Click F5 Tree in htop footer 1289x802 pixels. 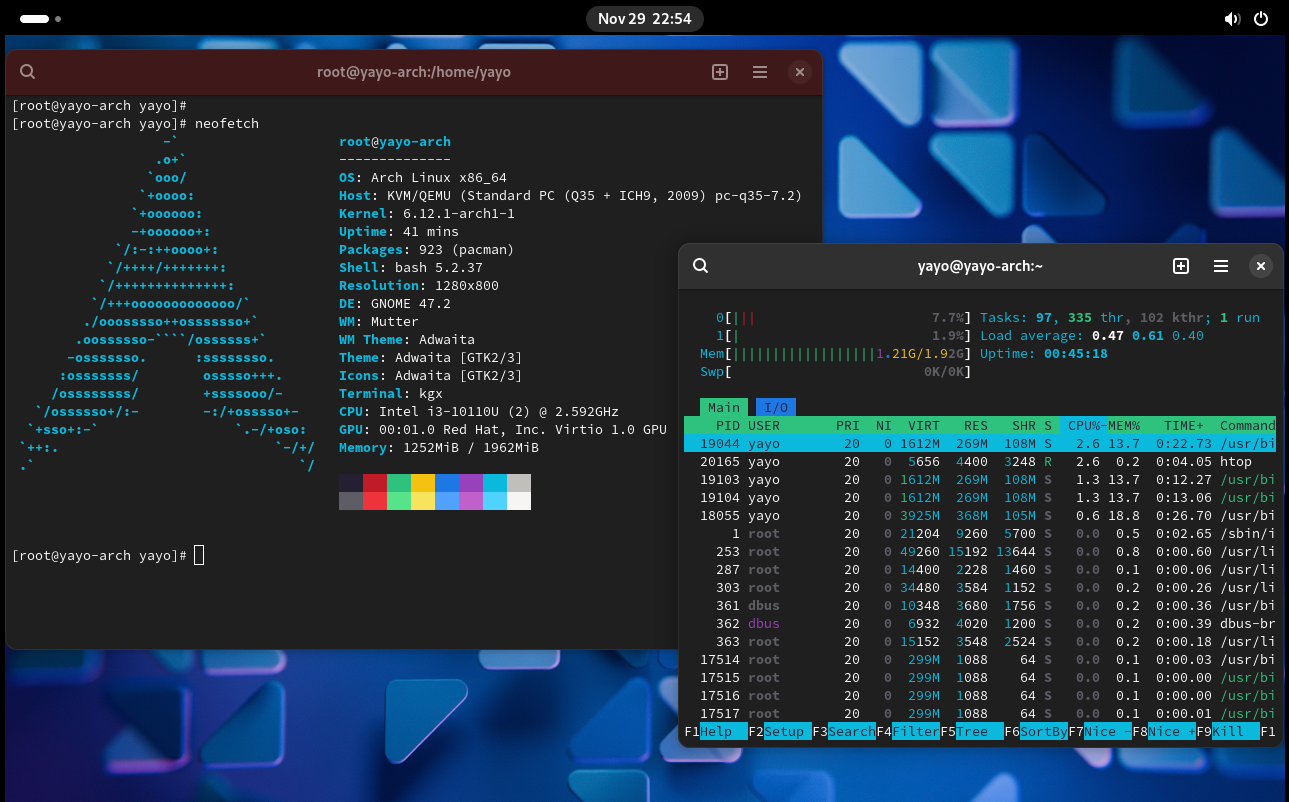pos(972,732)
